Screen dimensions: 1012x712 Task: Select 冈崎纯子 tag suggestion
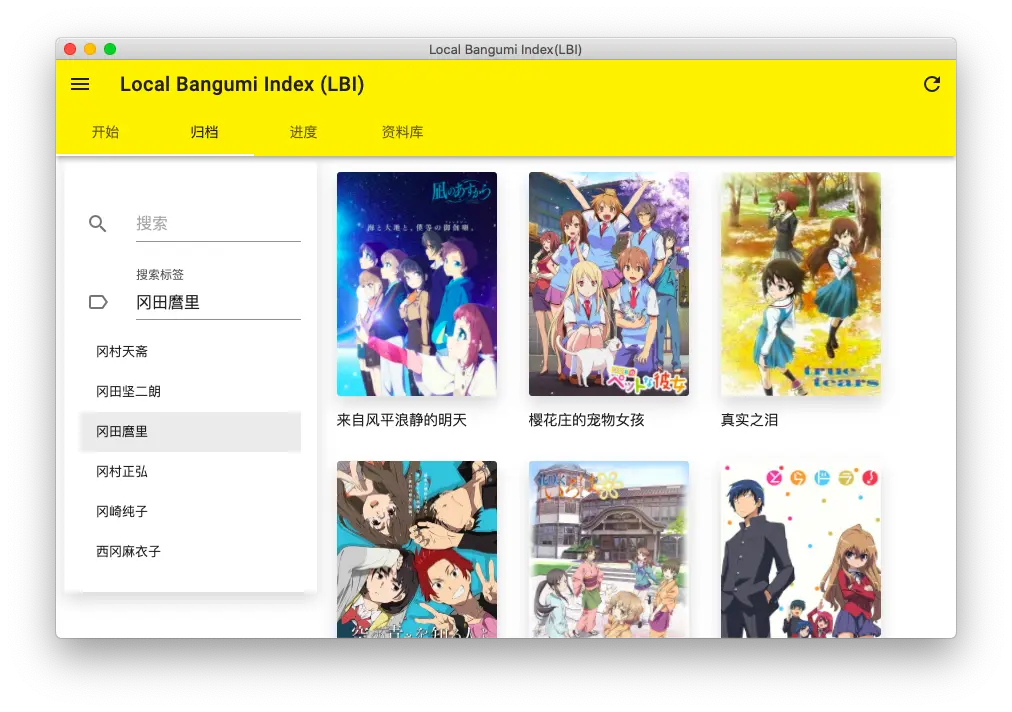click(x=122, y=512)
